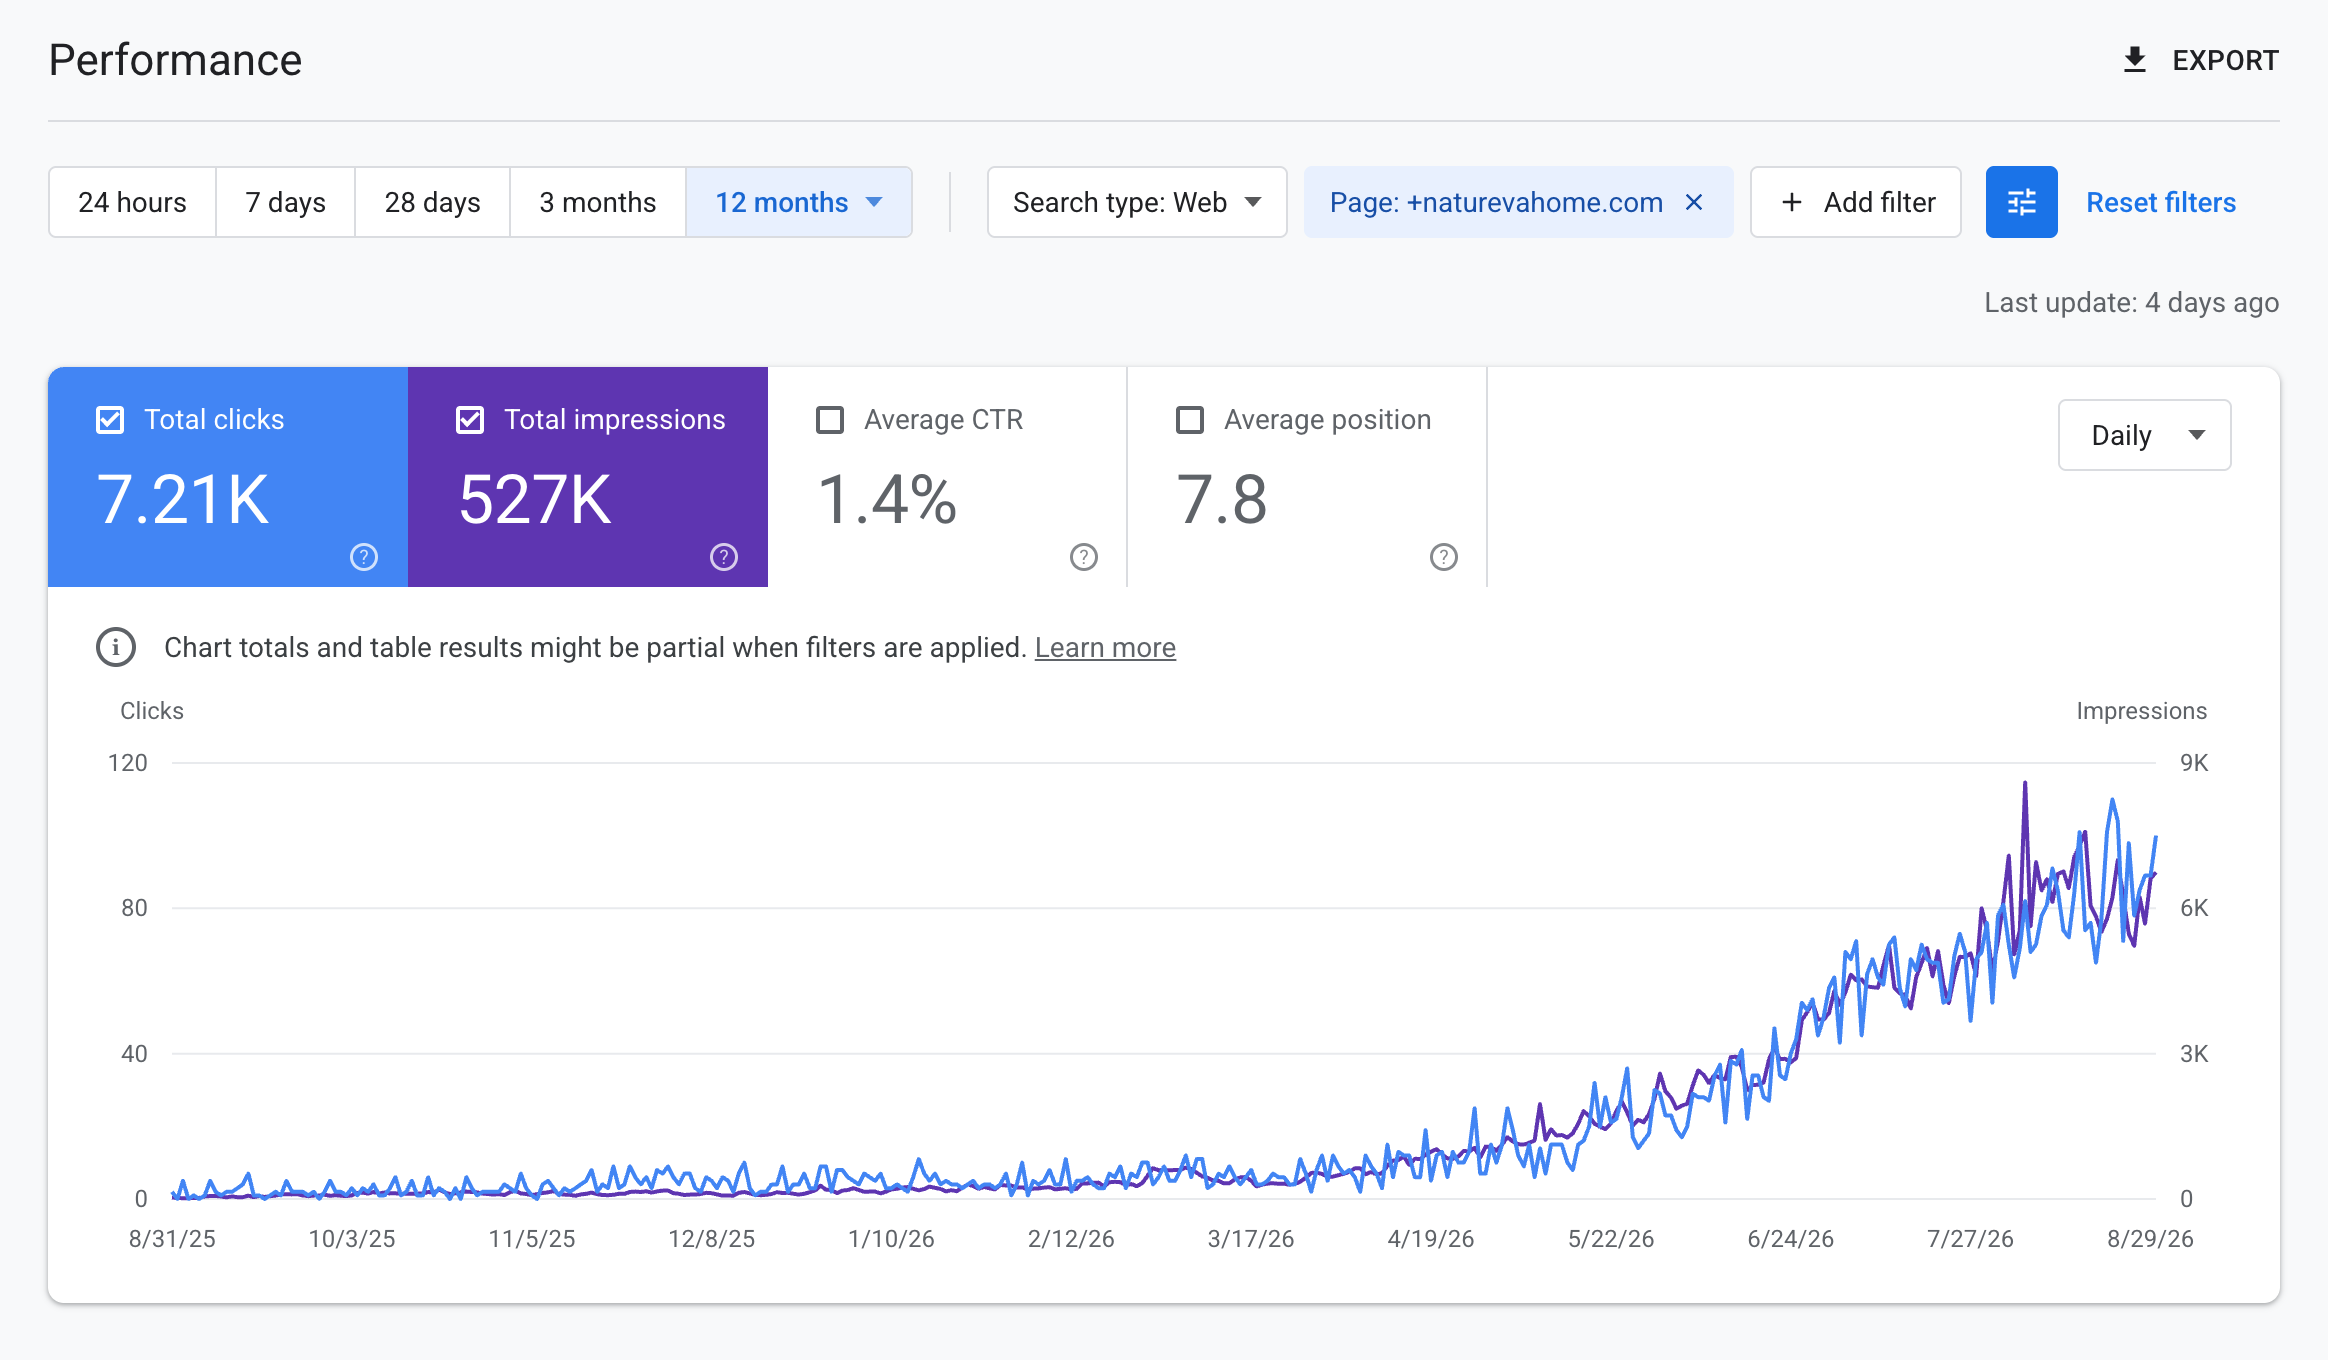Click the info icon beside chart notice
2328x1360 pixels.
click(x=116, y=647)
